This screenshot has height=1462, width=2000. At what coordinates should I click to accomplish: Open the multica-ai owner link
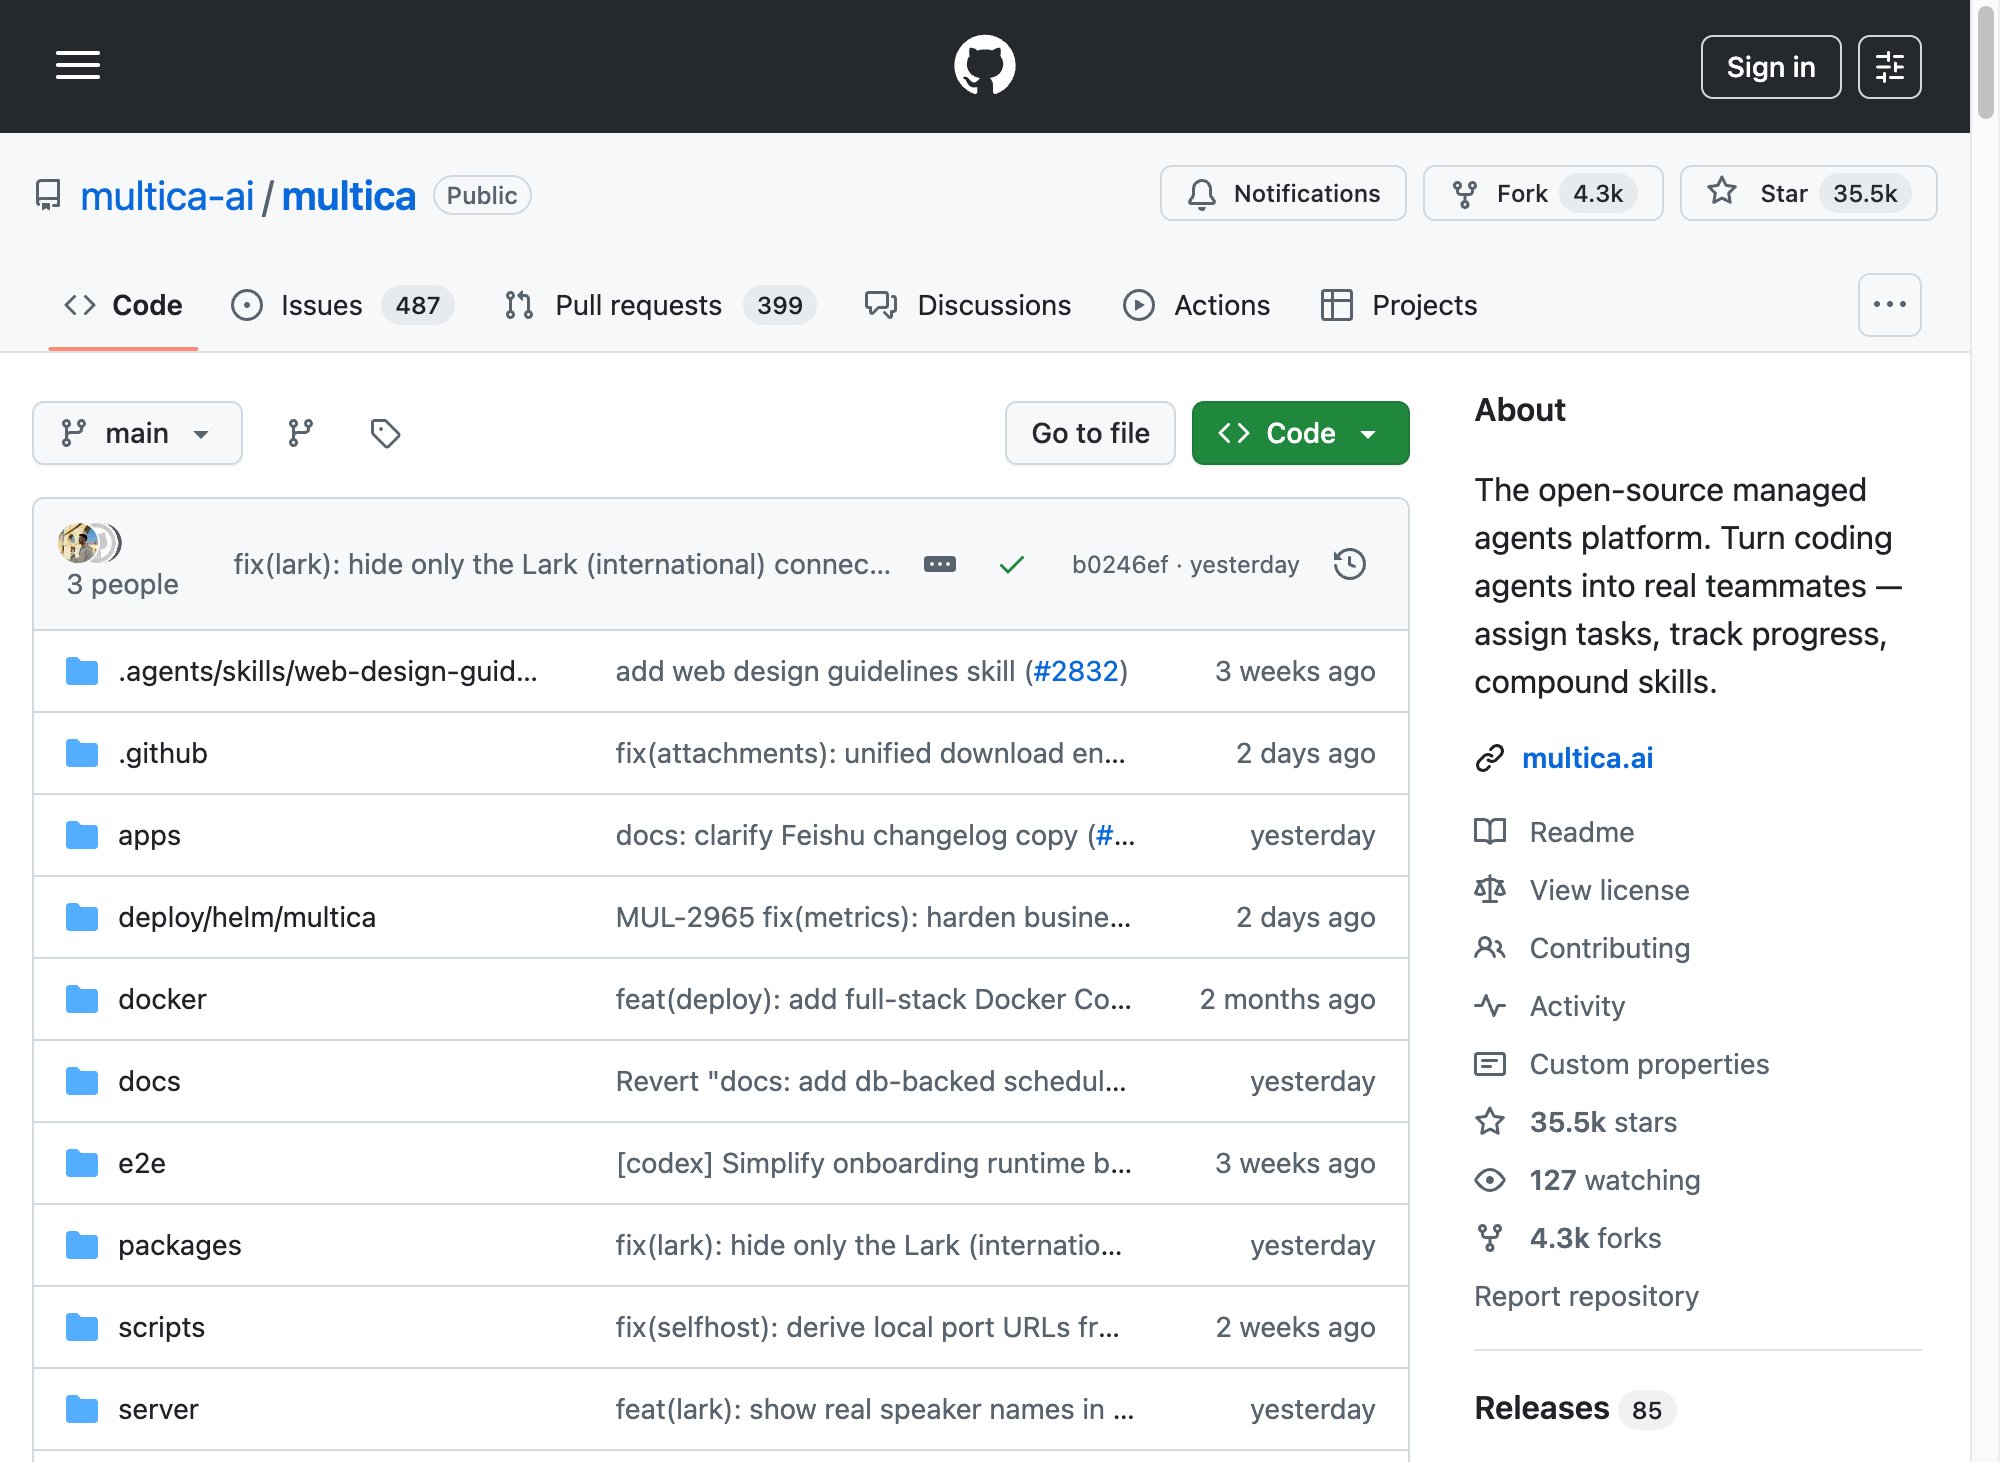167,196
